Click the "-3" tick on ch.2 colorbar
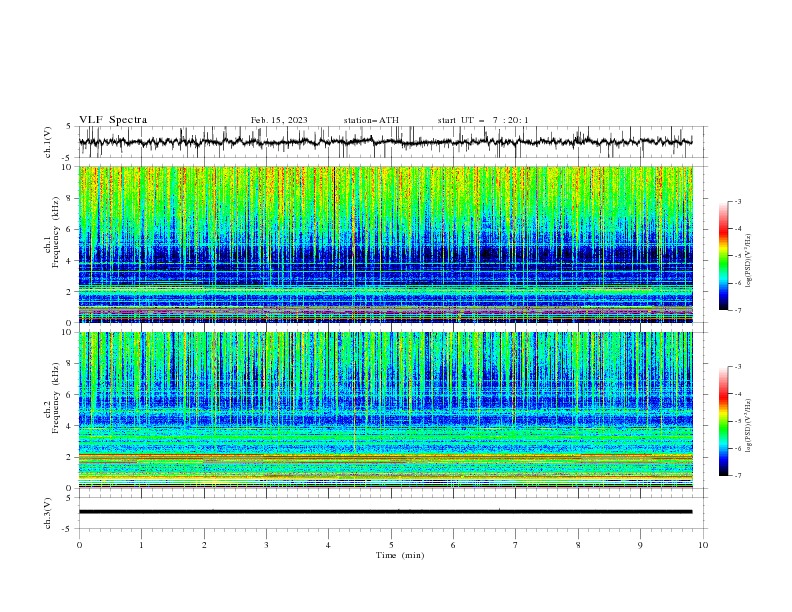The image size is (792, 612). click(x=737, y=367)
